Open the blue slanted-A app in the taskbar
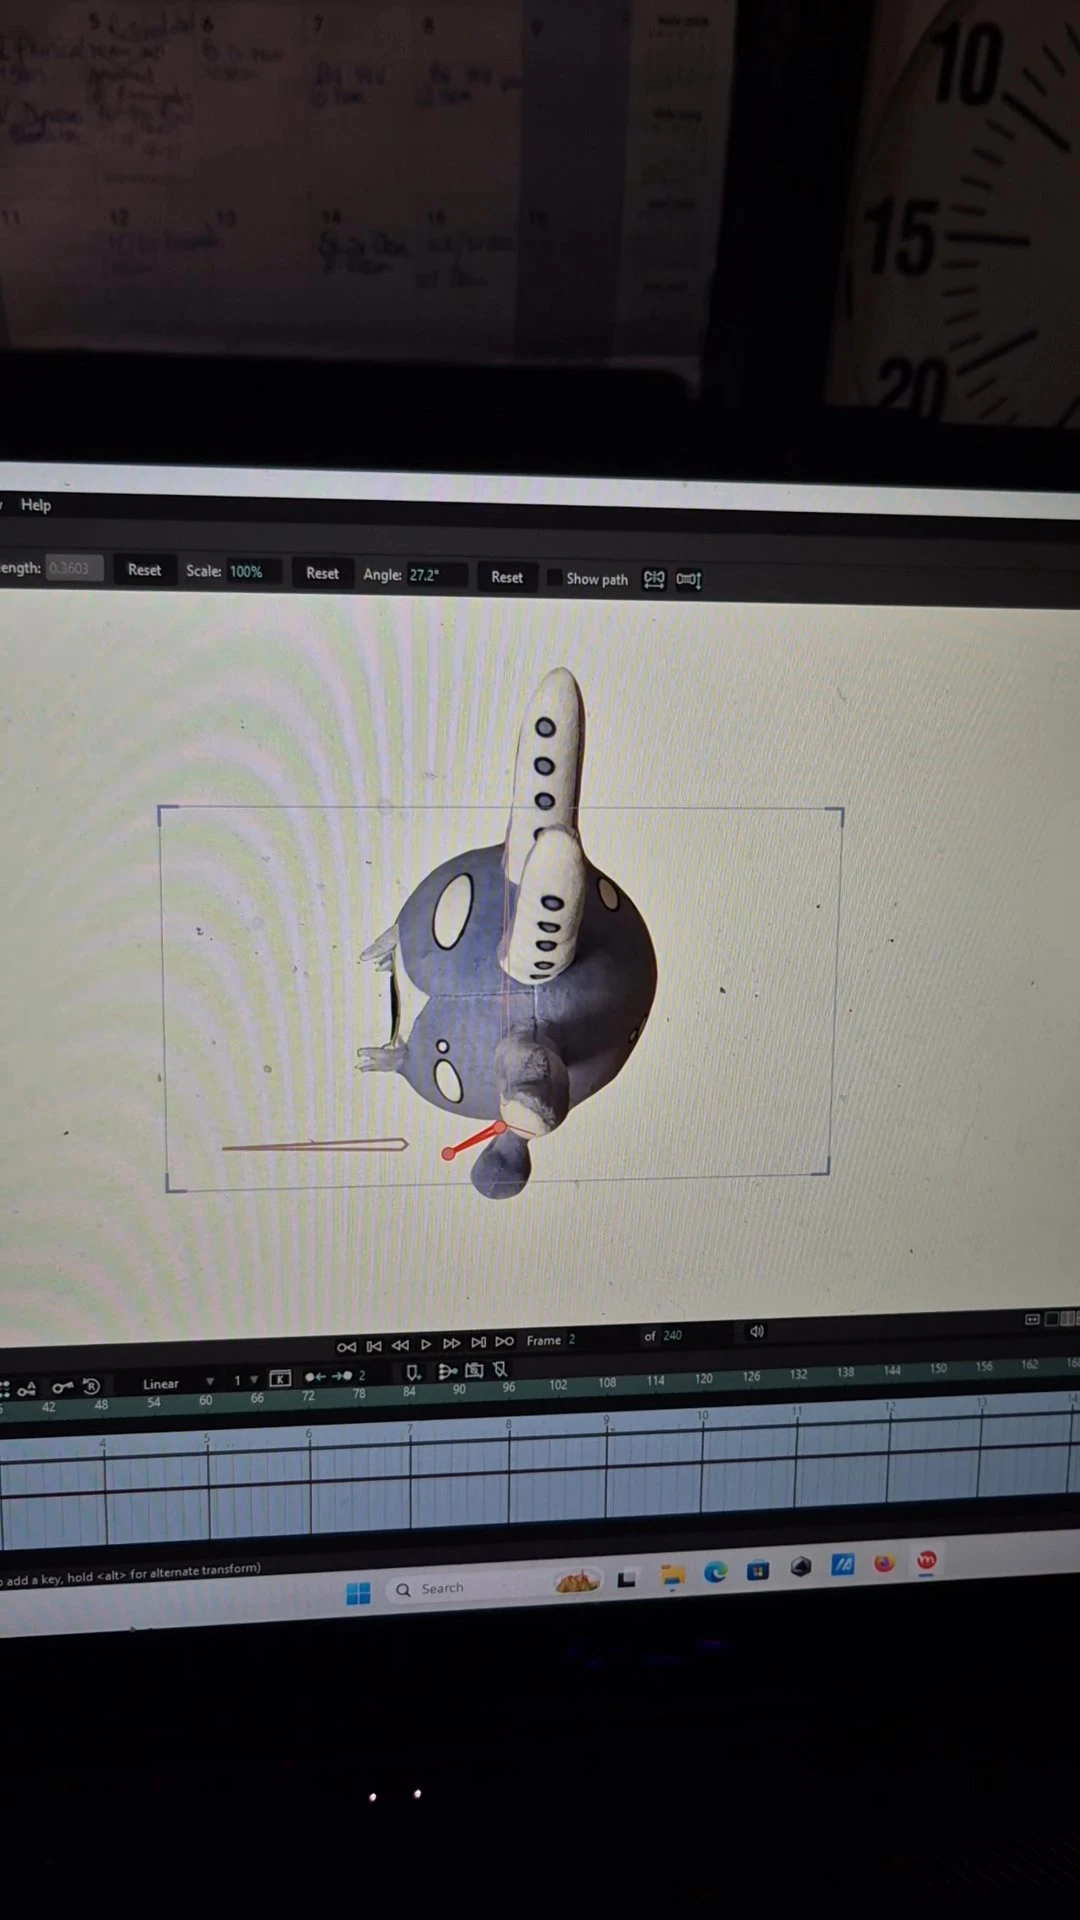1080x1920 pixels. click(x=842, y=1565)
